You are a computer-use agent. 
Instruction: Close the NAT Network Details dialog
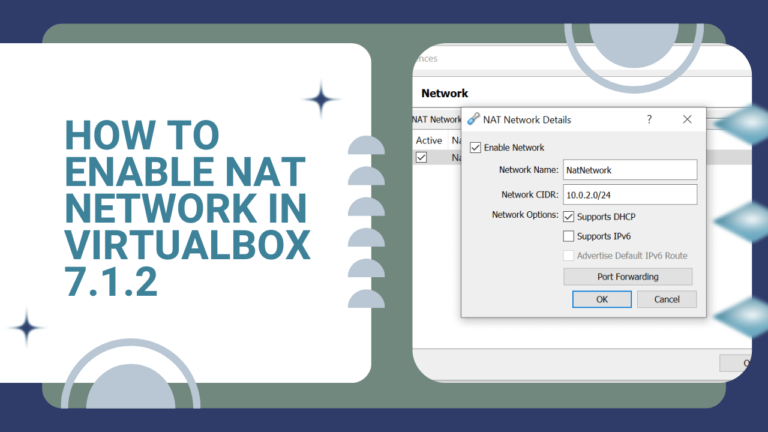[687, 119]
